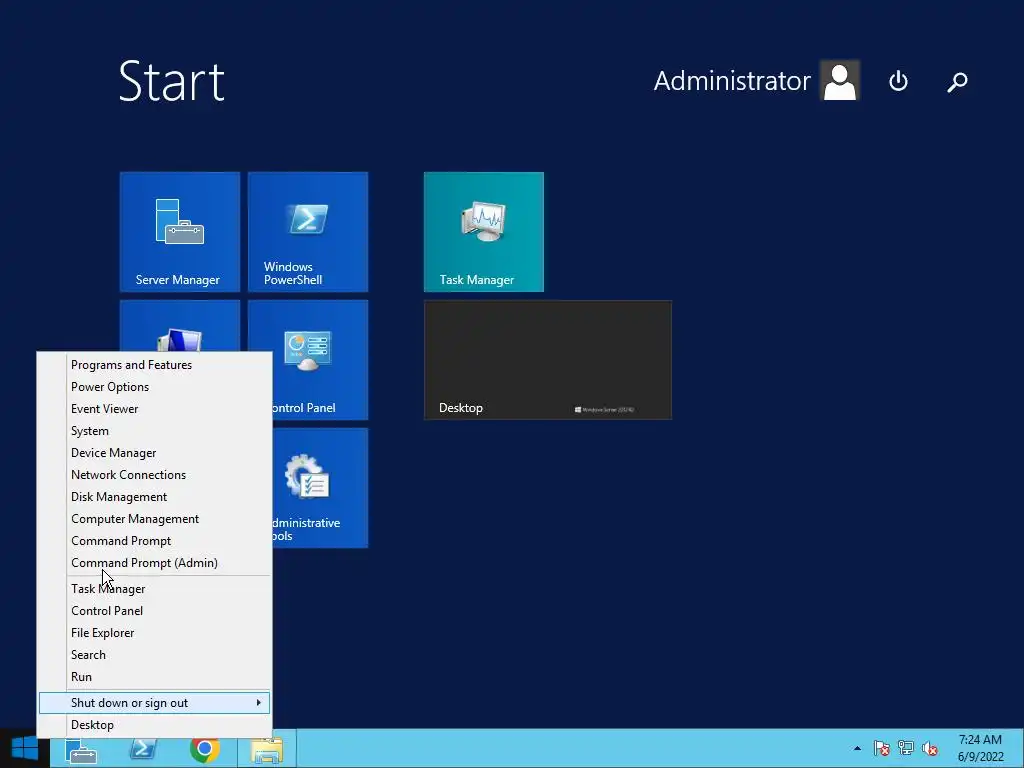
Task: Choose Control Panel in the context menu
Action: coord(155,611)
